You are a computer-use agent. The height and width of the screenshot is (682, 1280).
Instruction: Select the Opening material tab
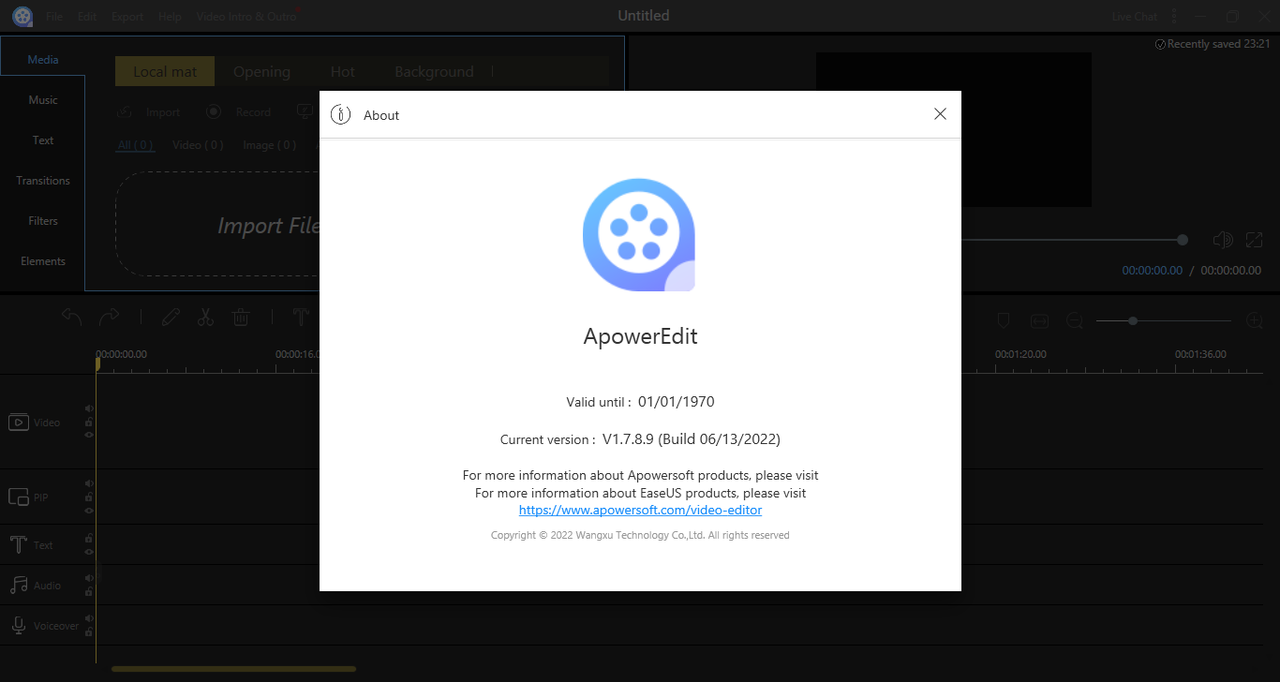262,72
